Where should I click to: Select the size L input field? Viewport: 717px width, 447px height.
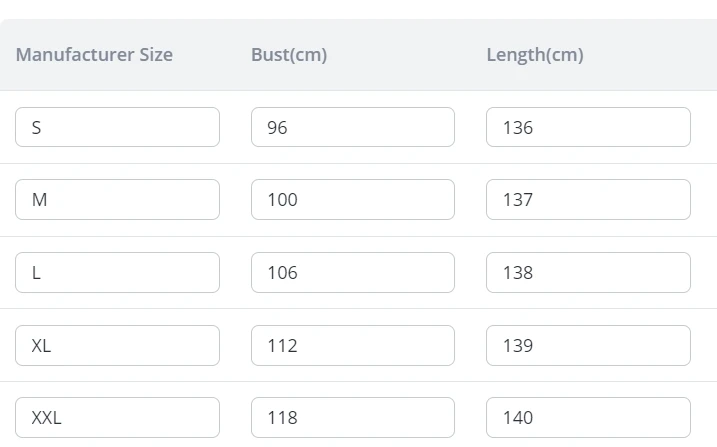tap(117, 272)
